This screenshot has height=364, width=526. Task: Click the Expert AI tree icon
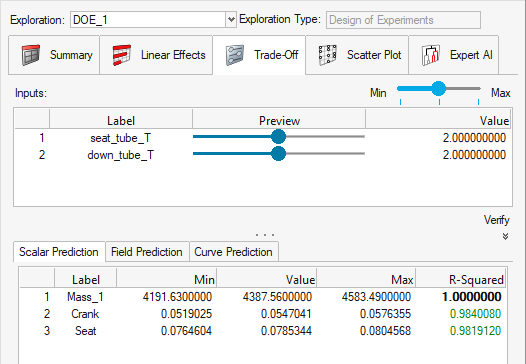click(x=430, y=55)
